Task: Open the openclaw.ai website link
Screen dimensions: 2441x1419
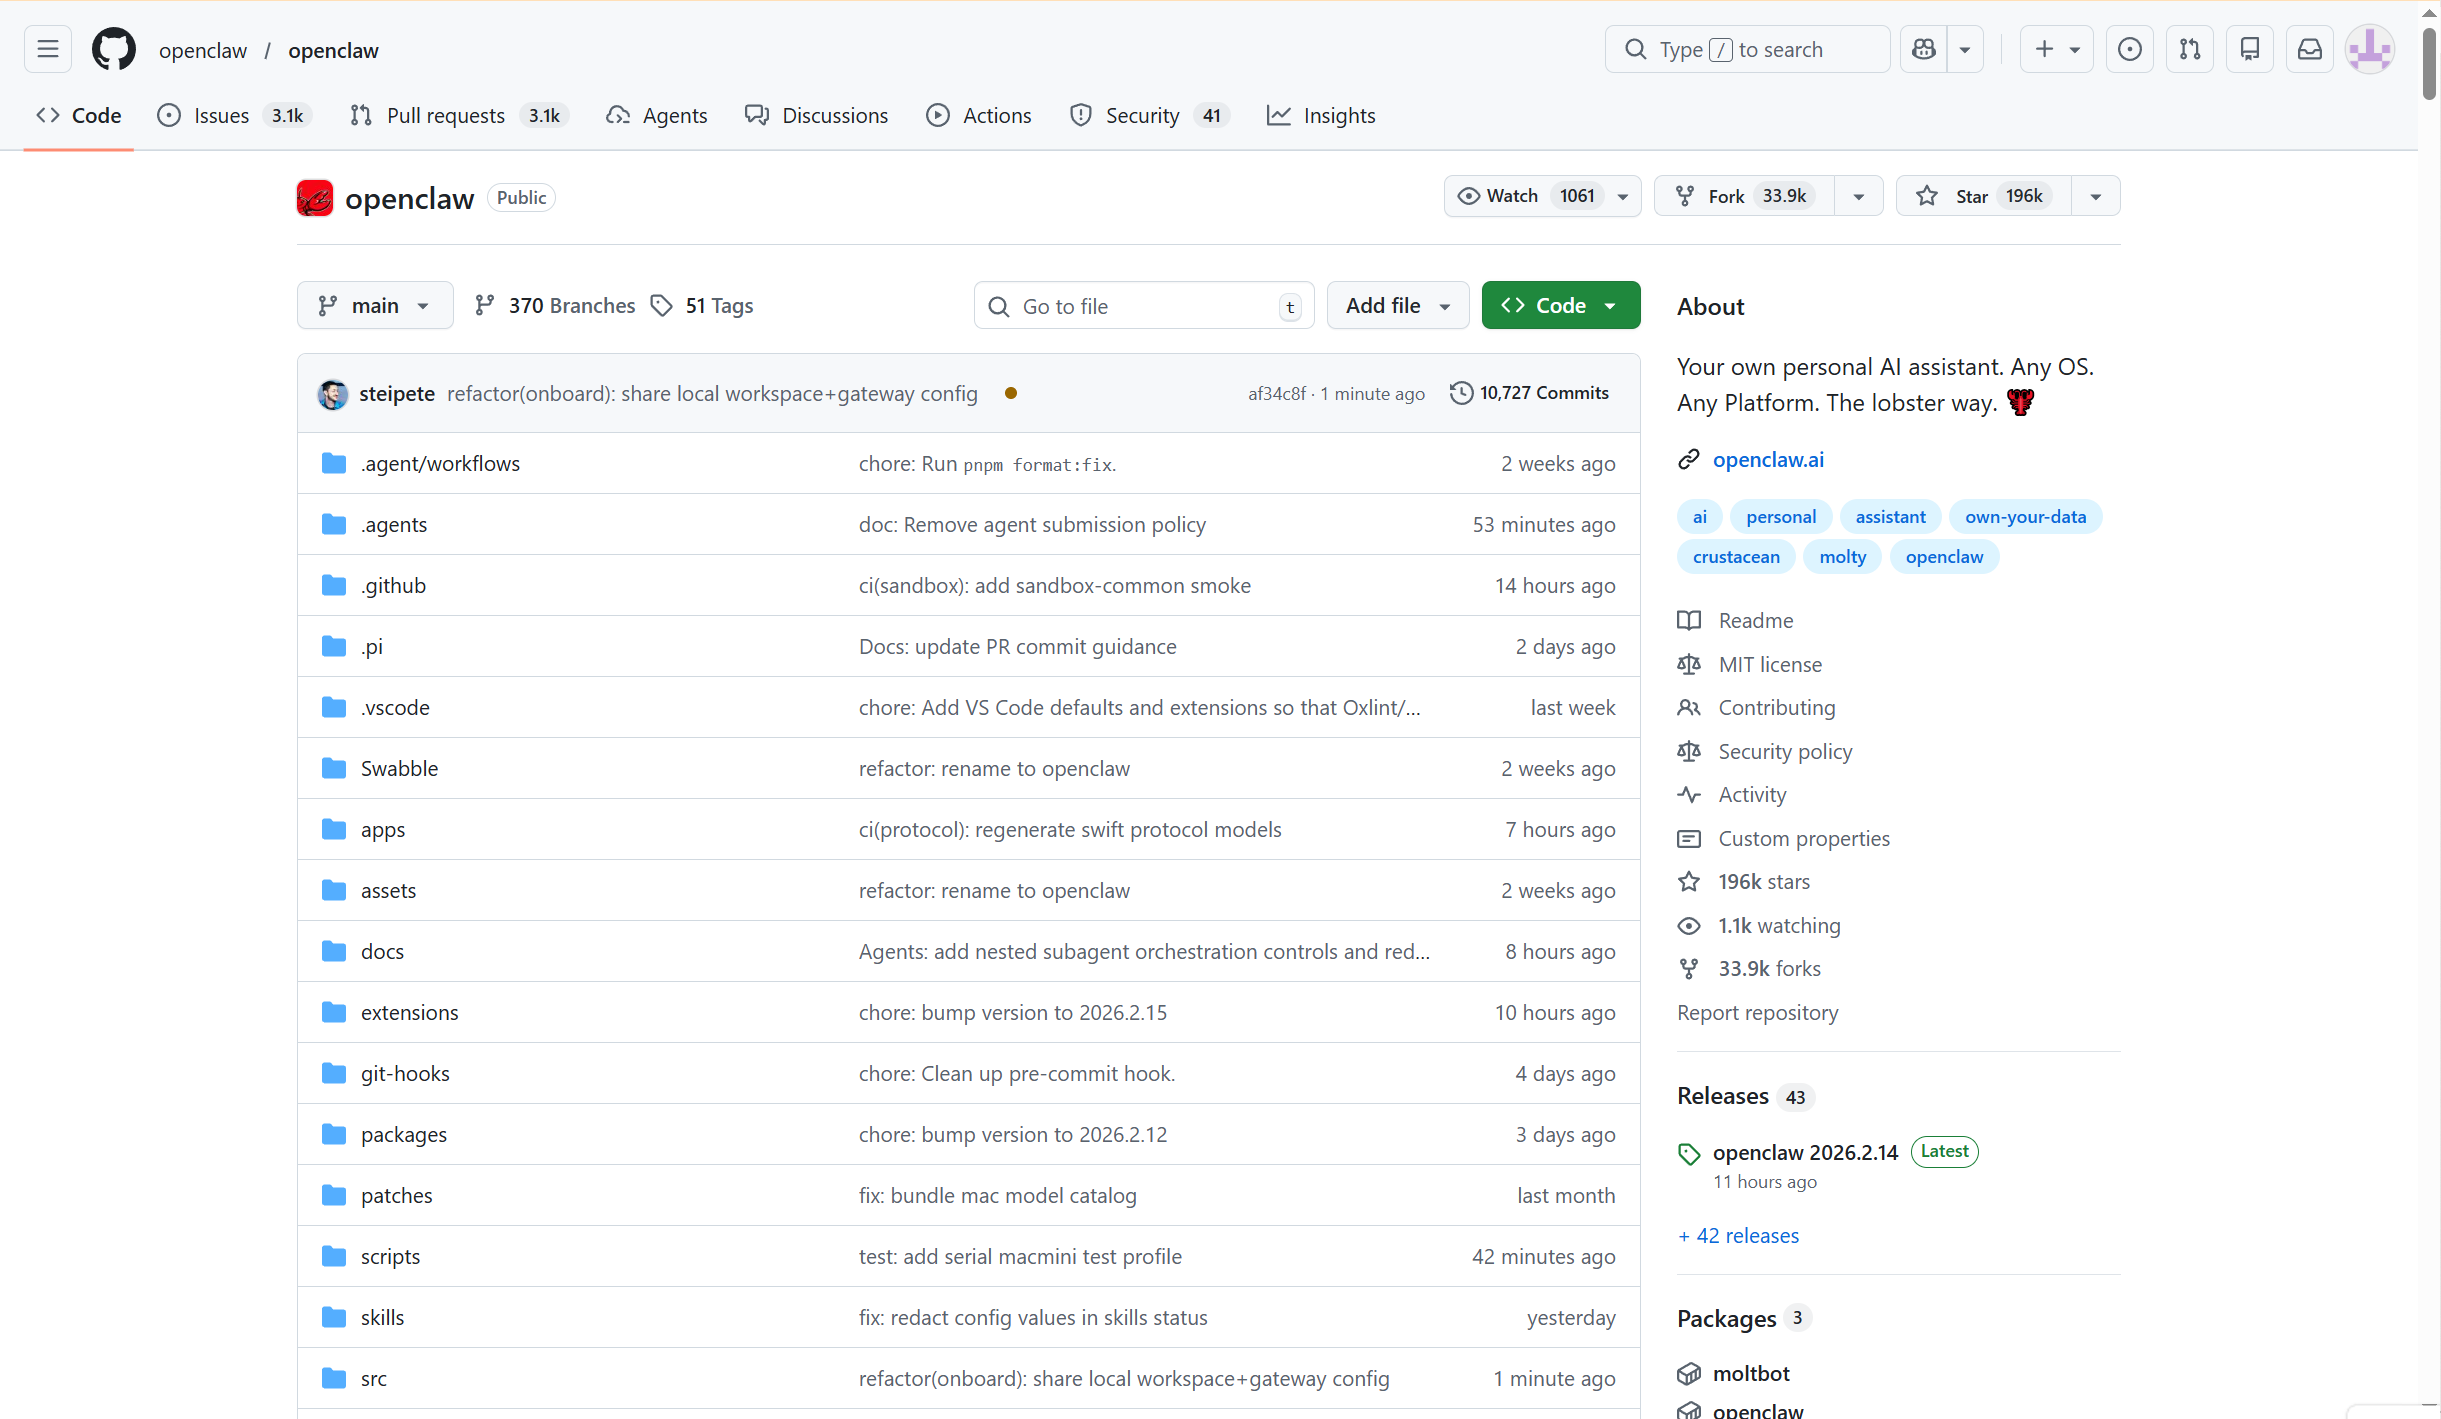Action: point(1768,460)
